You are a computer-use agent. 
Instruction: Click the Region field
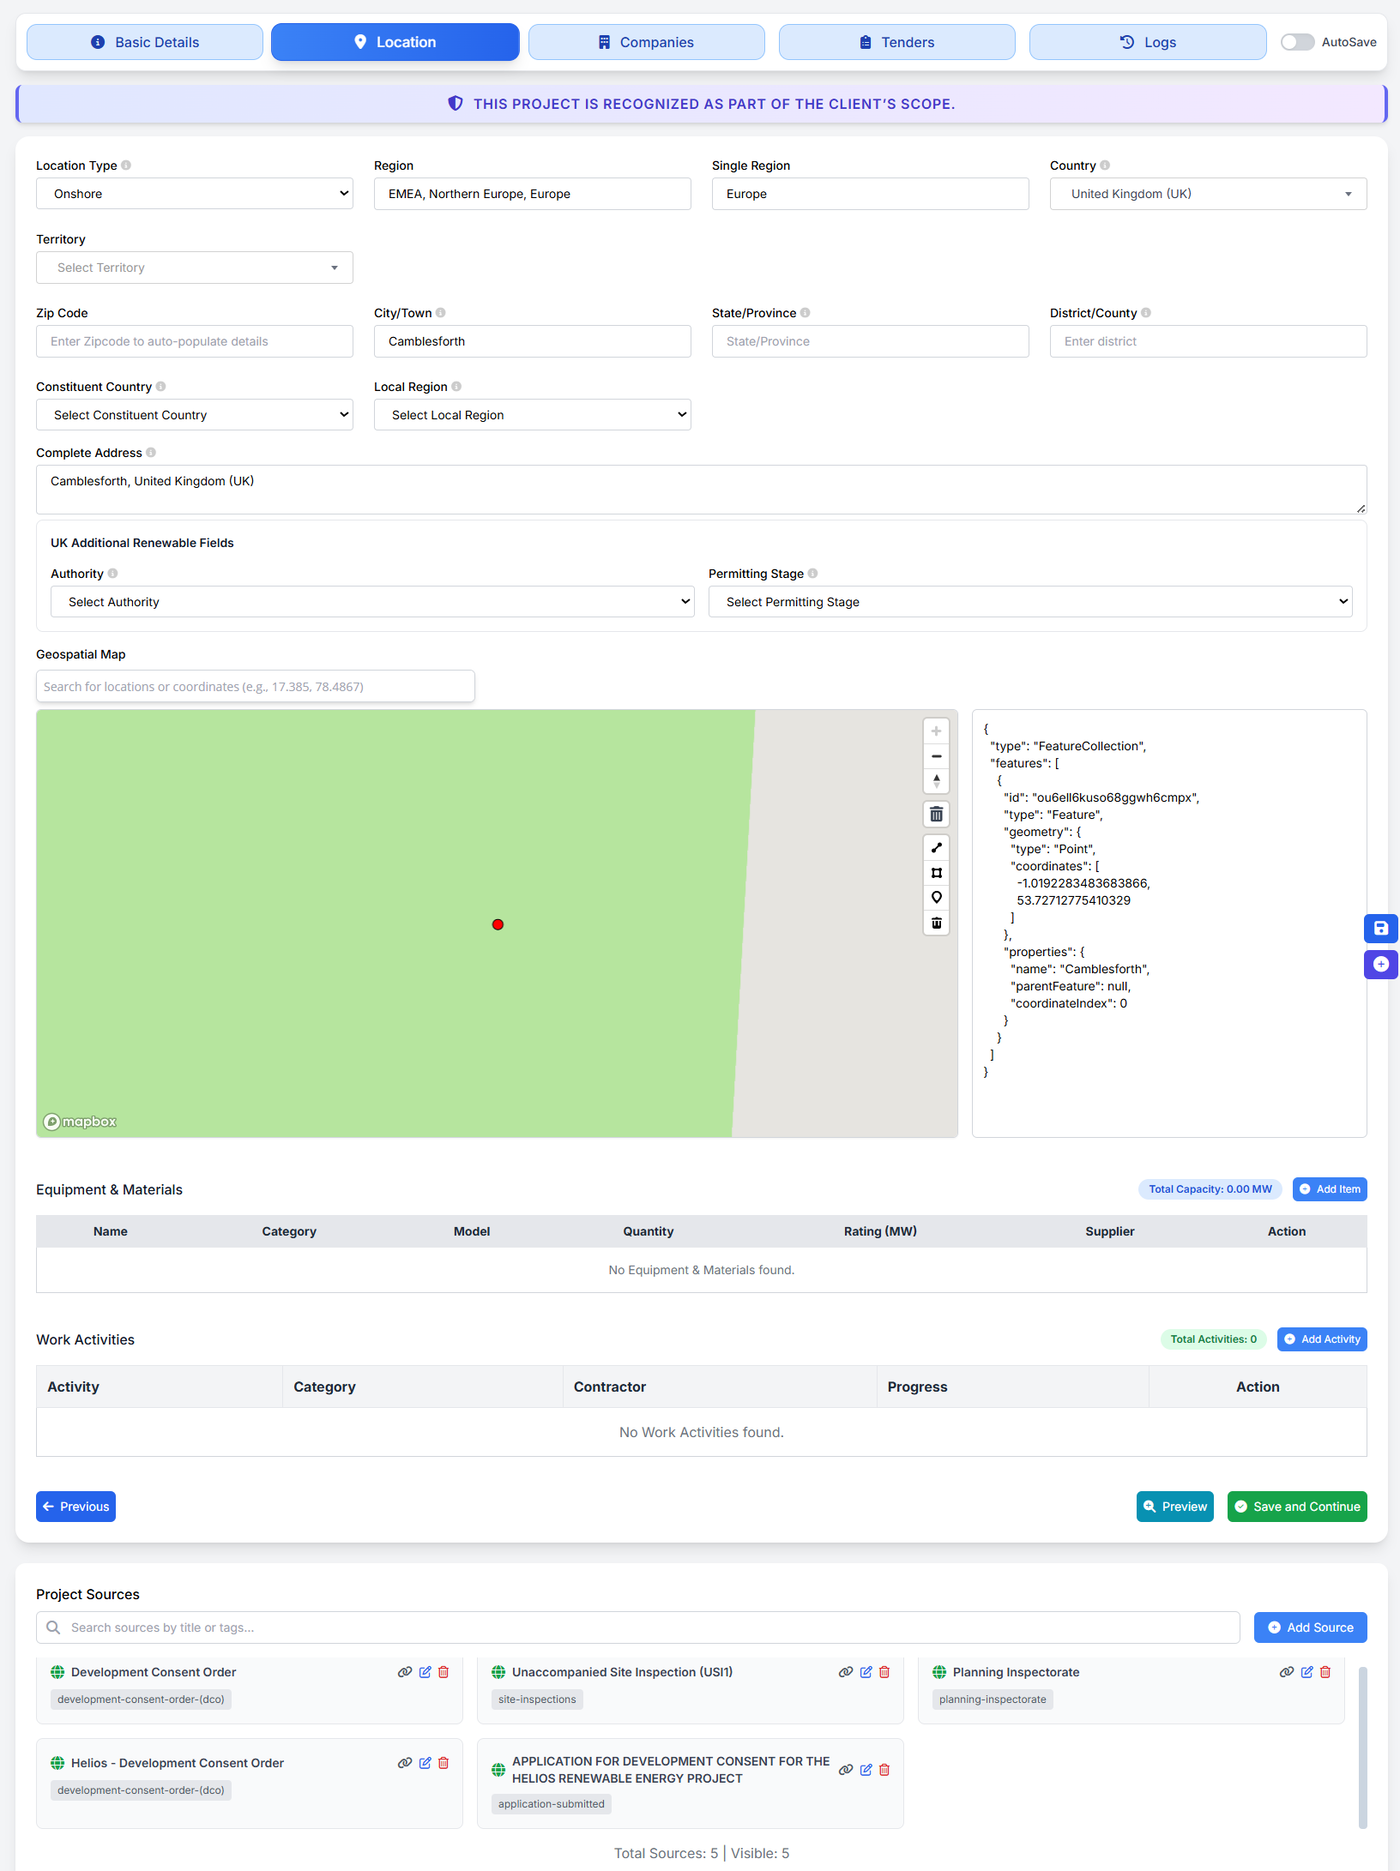coord(533,194)
